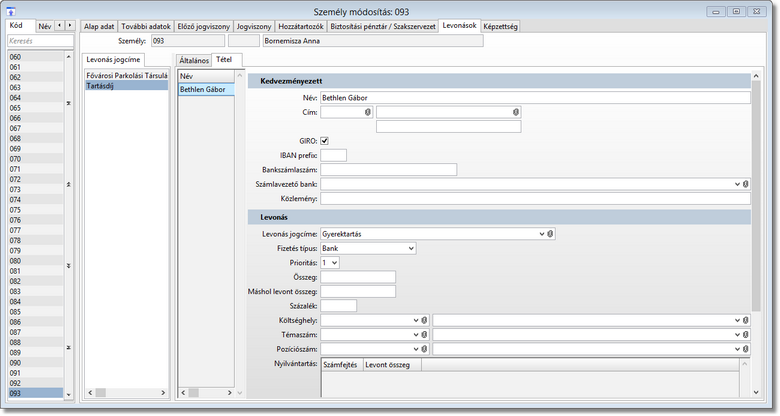
Task: Click lookup icon beside Számlavezető bank dropdown
Action: (x=747, y=184)
